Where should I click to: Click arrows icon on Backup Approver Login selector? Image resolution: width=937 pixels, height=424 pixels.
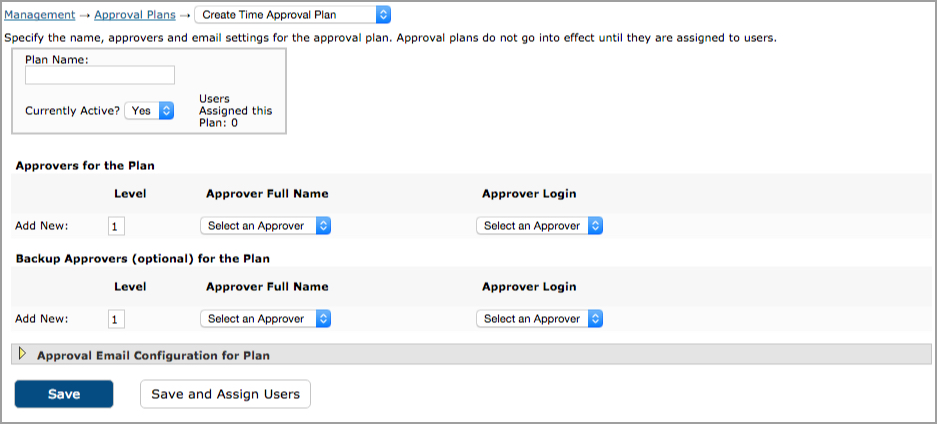click(595, 319)
